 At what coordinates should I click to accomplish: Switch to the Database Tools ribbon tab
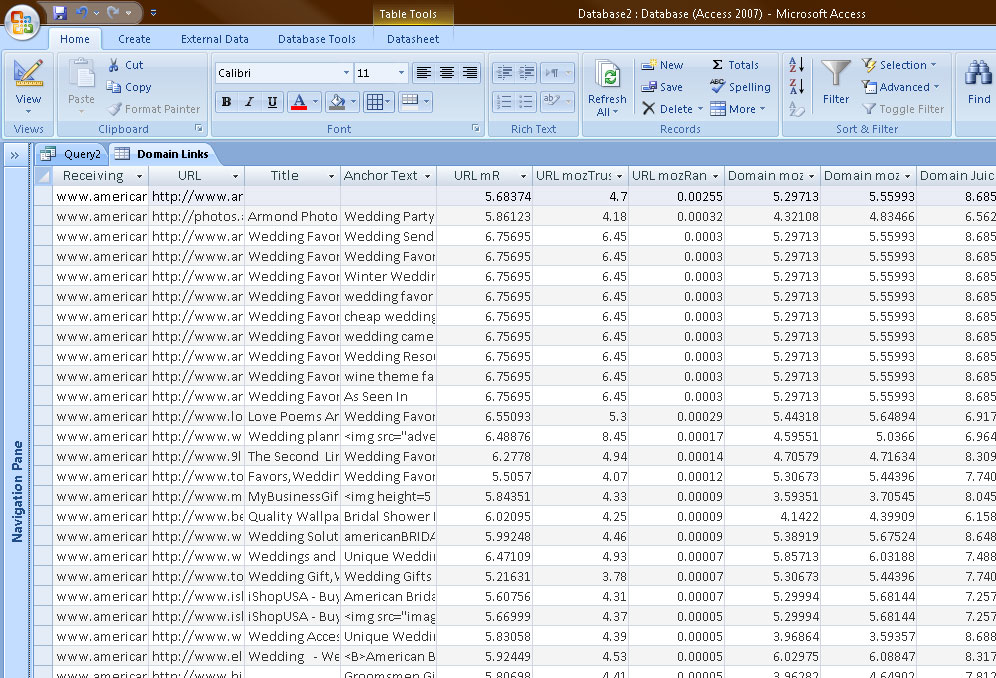tap(316, 39)
